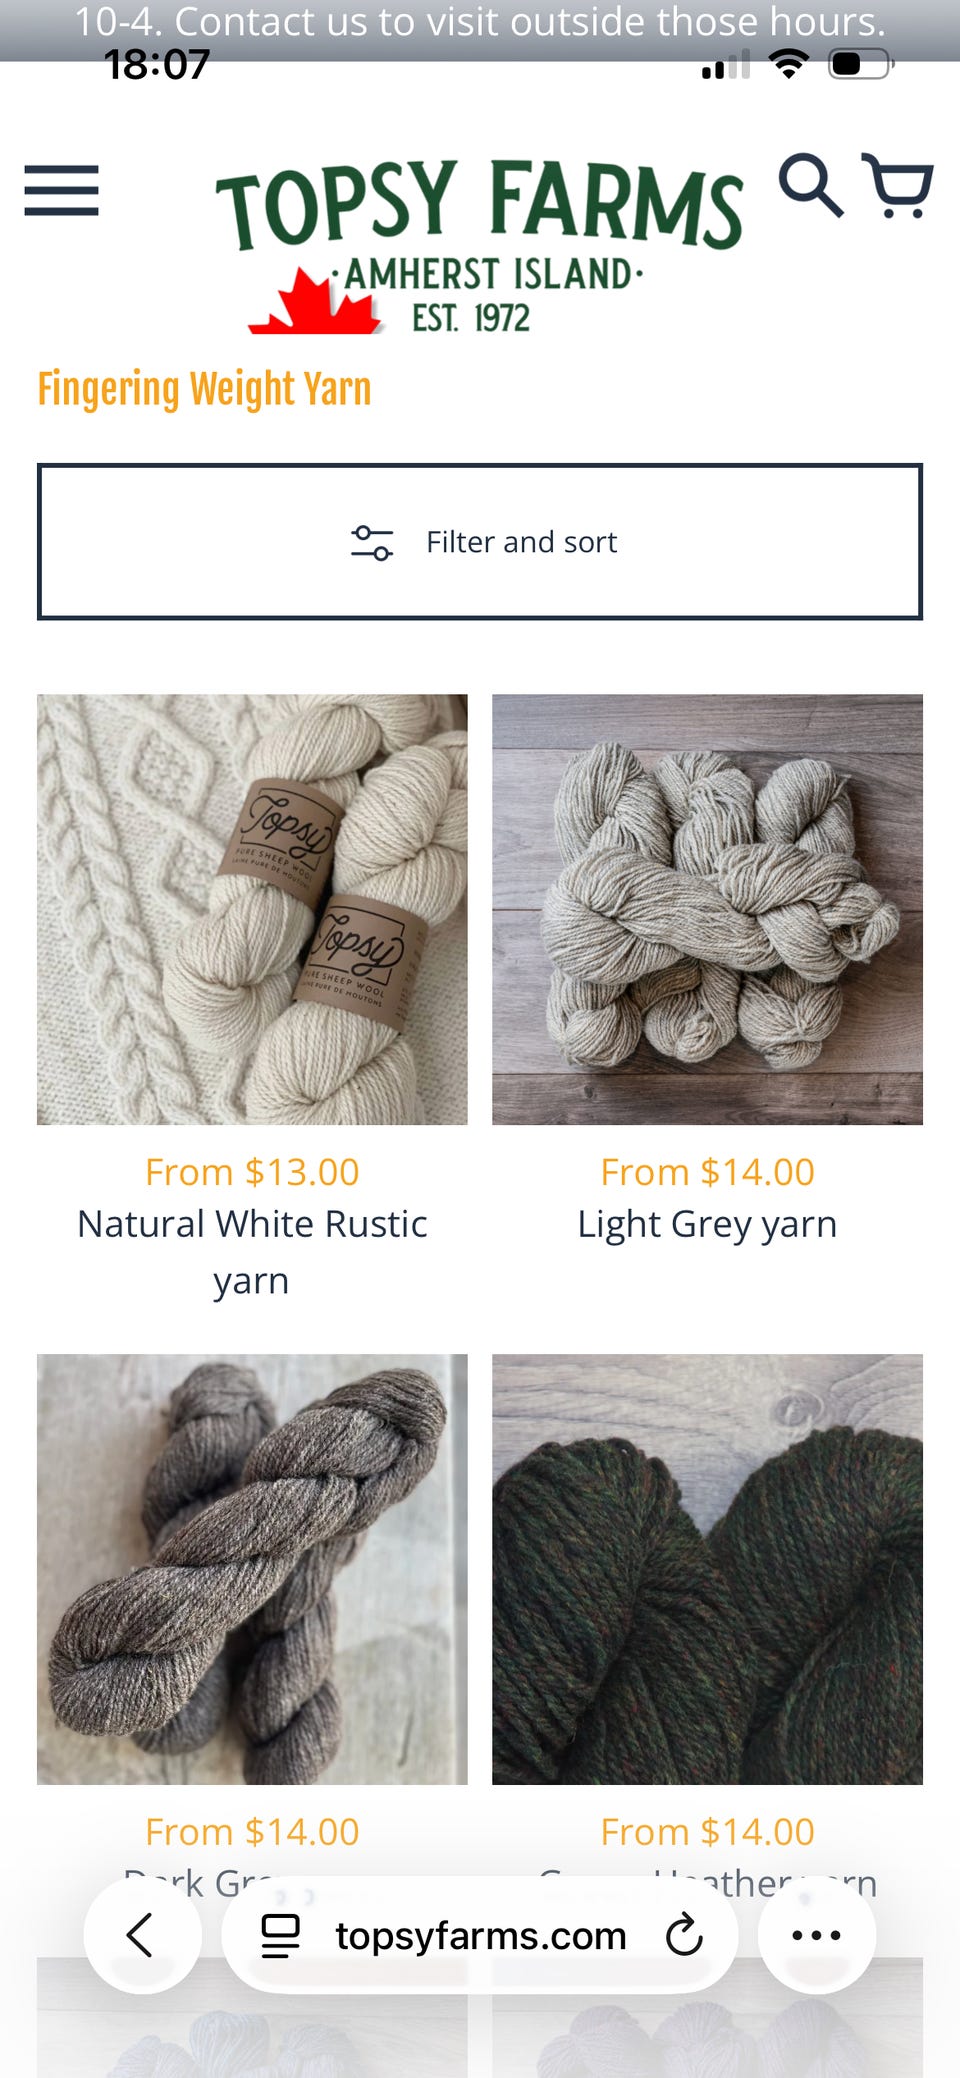
Task: Go back with the browser back arrow
Action: pos(141,1935)
